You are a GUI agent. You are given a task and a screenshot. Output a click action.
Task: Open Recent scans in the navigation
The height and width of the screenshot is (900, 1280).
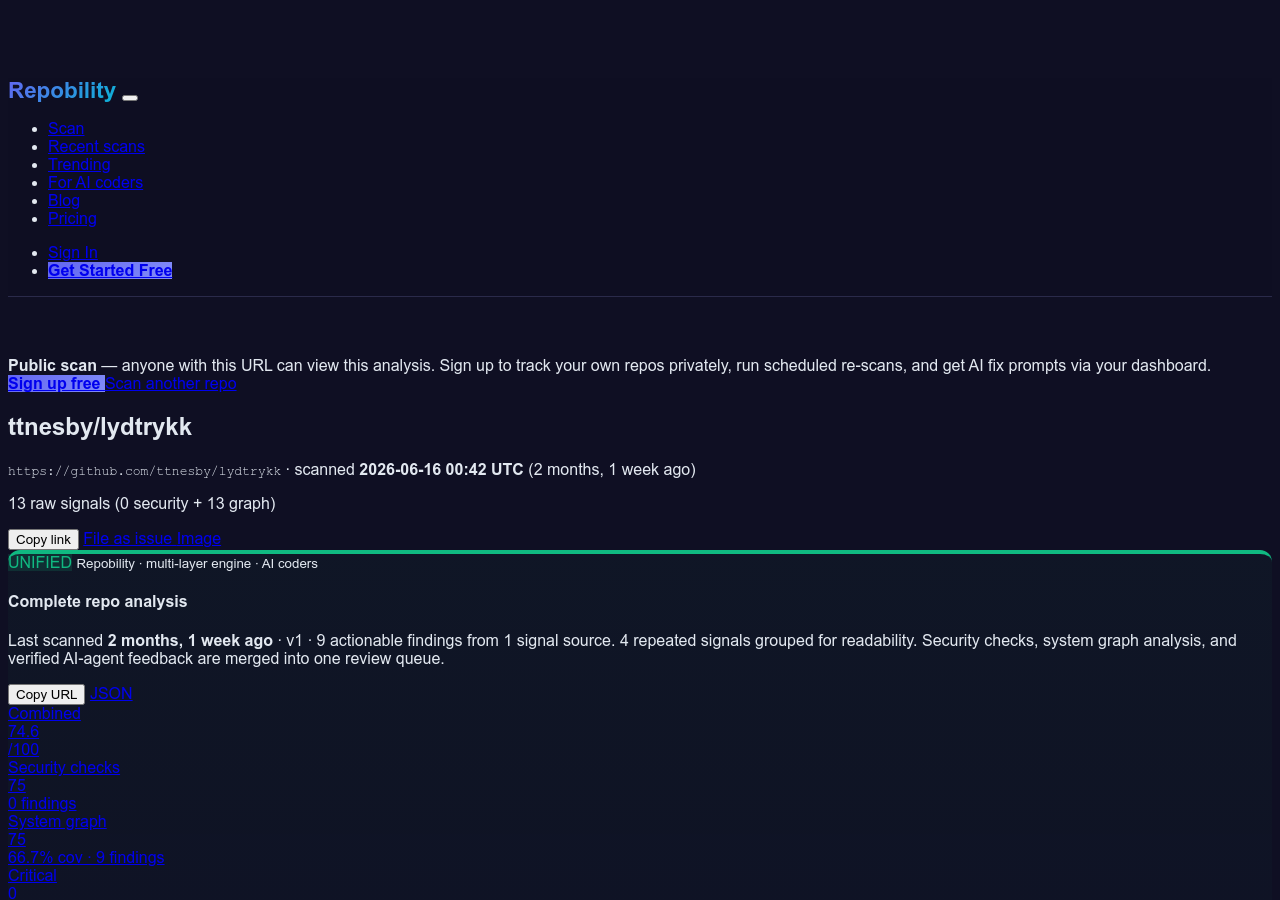tap(96, 146)
